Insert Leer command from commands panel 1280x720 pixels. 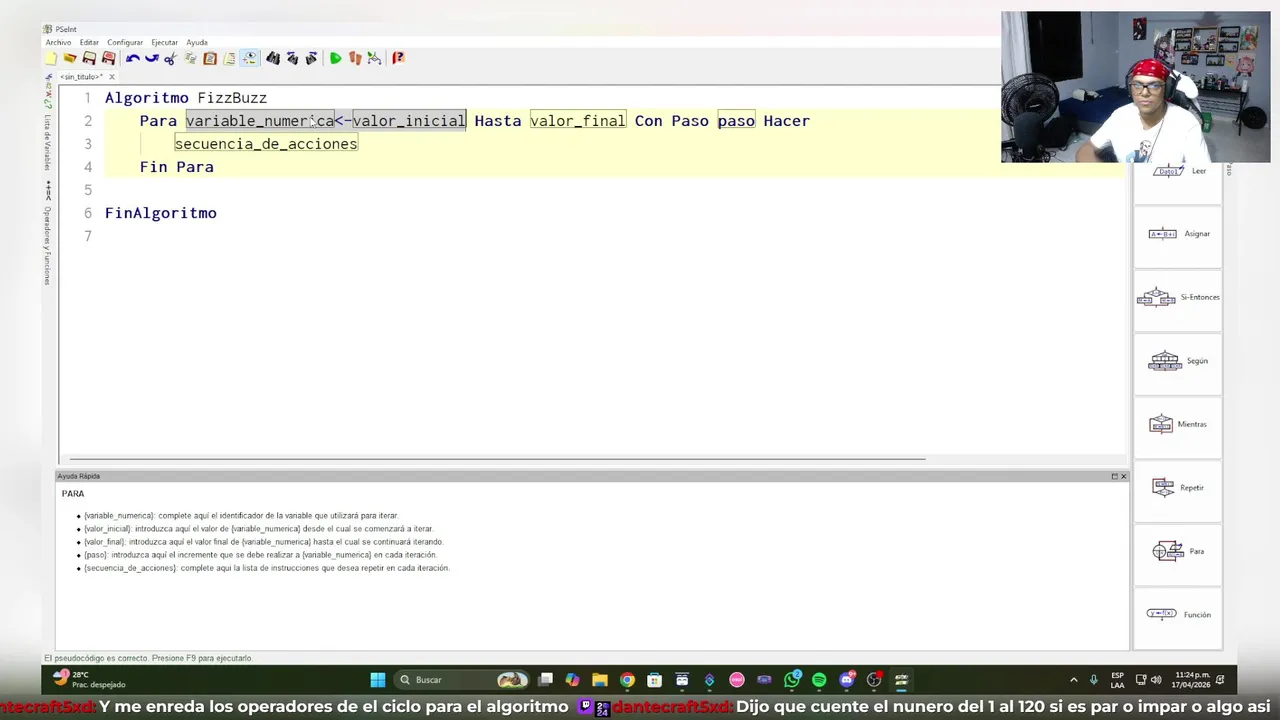click(x=1178, y=171)
